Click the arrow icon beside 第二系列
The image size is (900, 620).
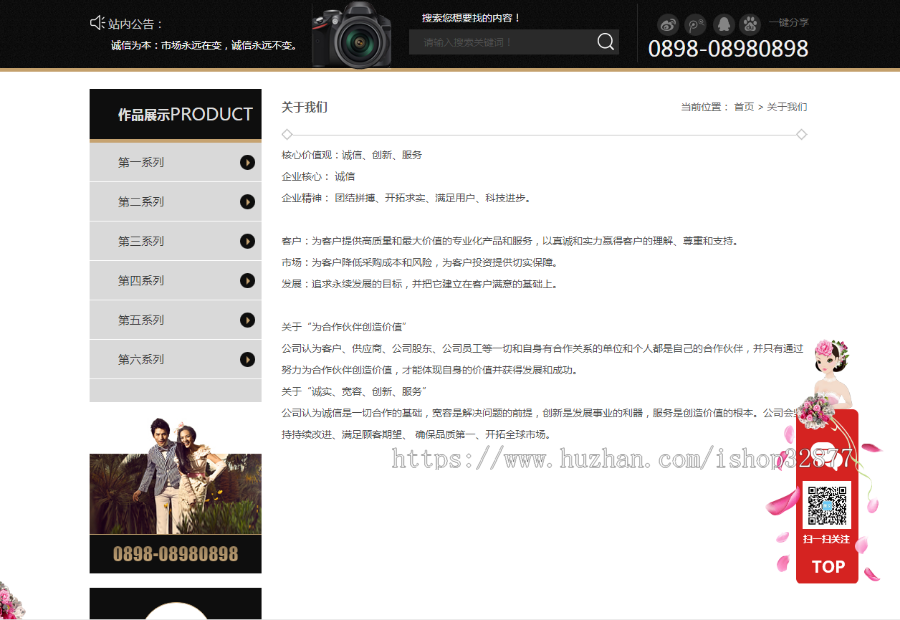(x=247, y=202)
